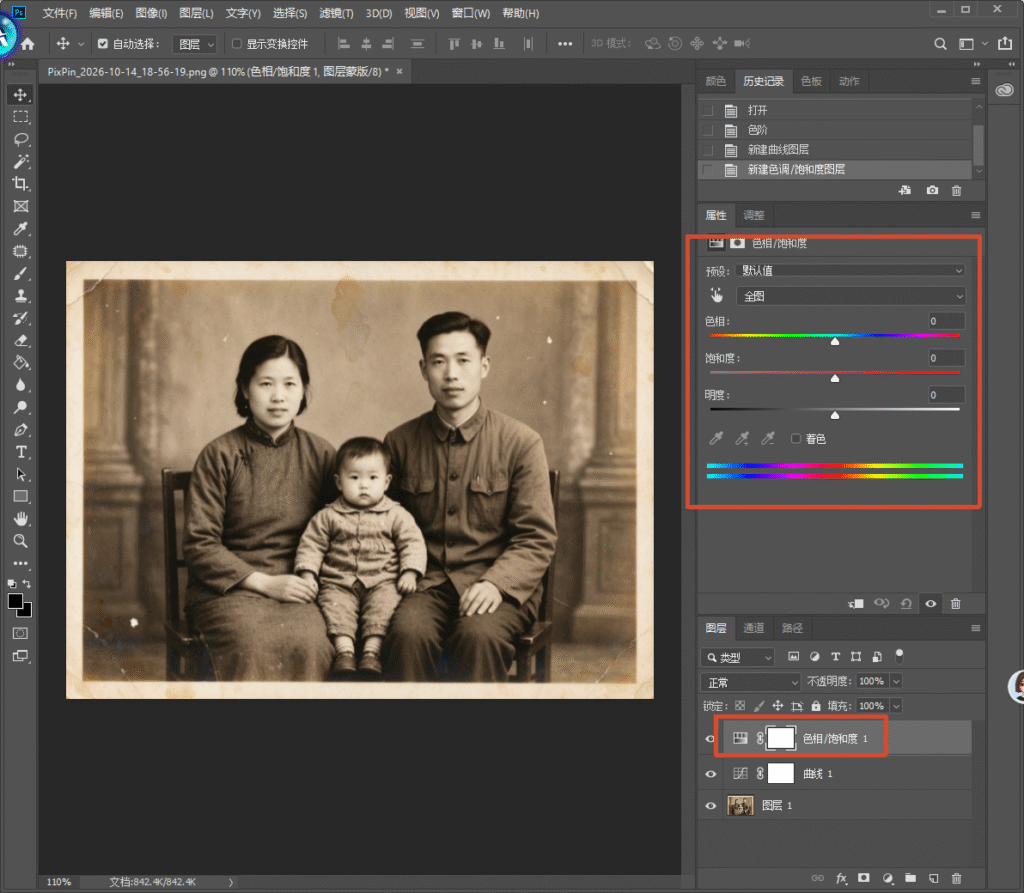This screenshot has width=1024, height=893.
Task: Open the 预设 默认值 dropdown
Action: point(851,270)
